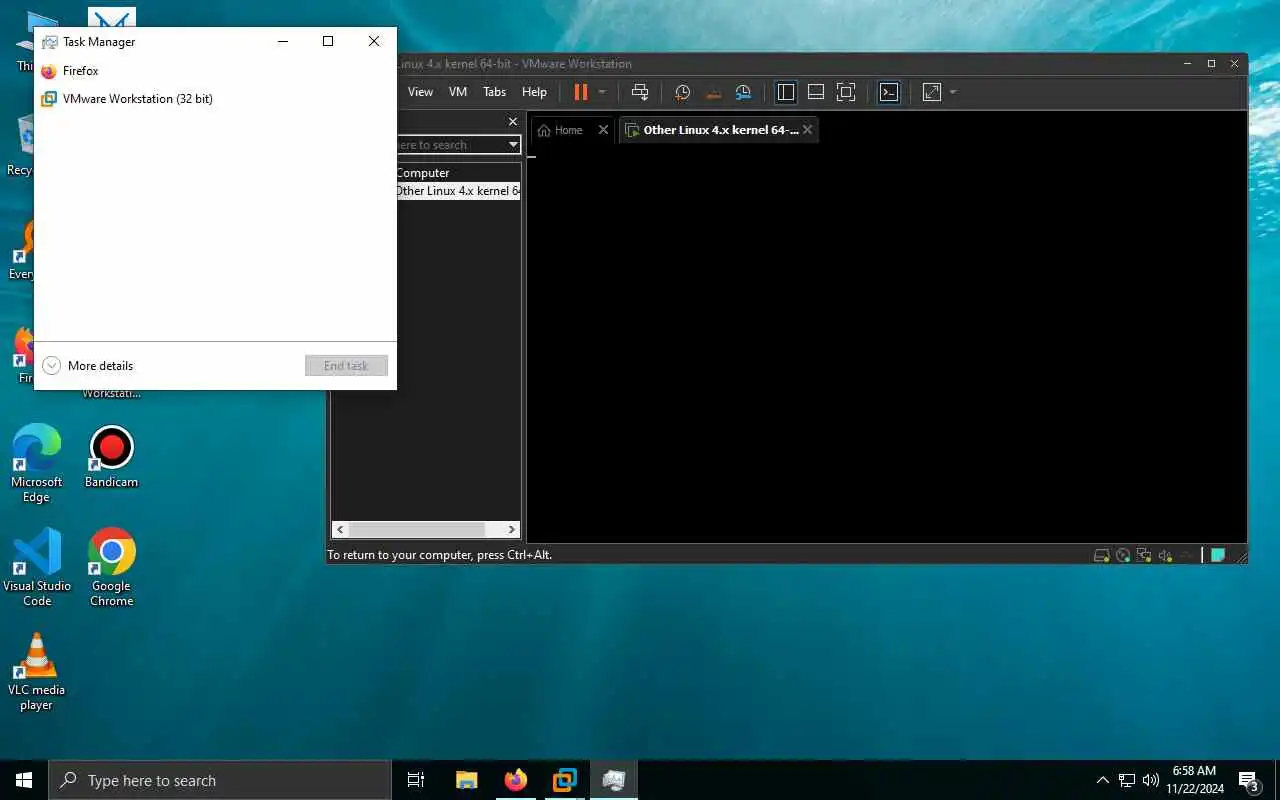
Task: Open File Explorer from the taskbar
Action: click(x=466, y=780)
